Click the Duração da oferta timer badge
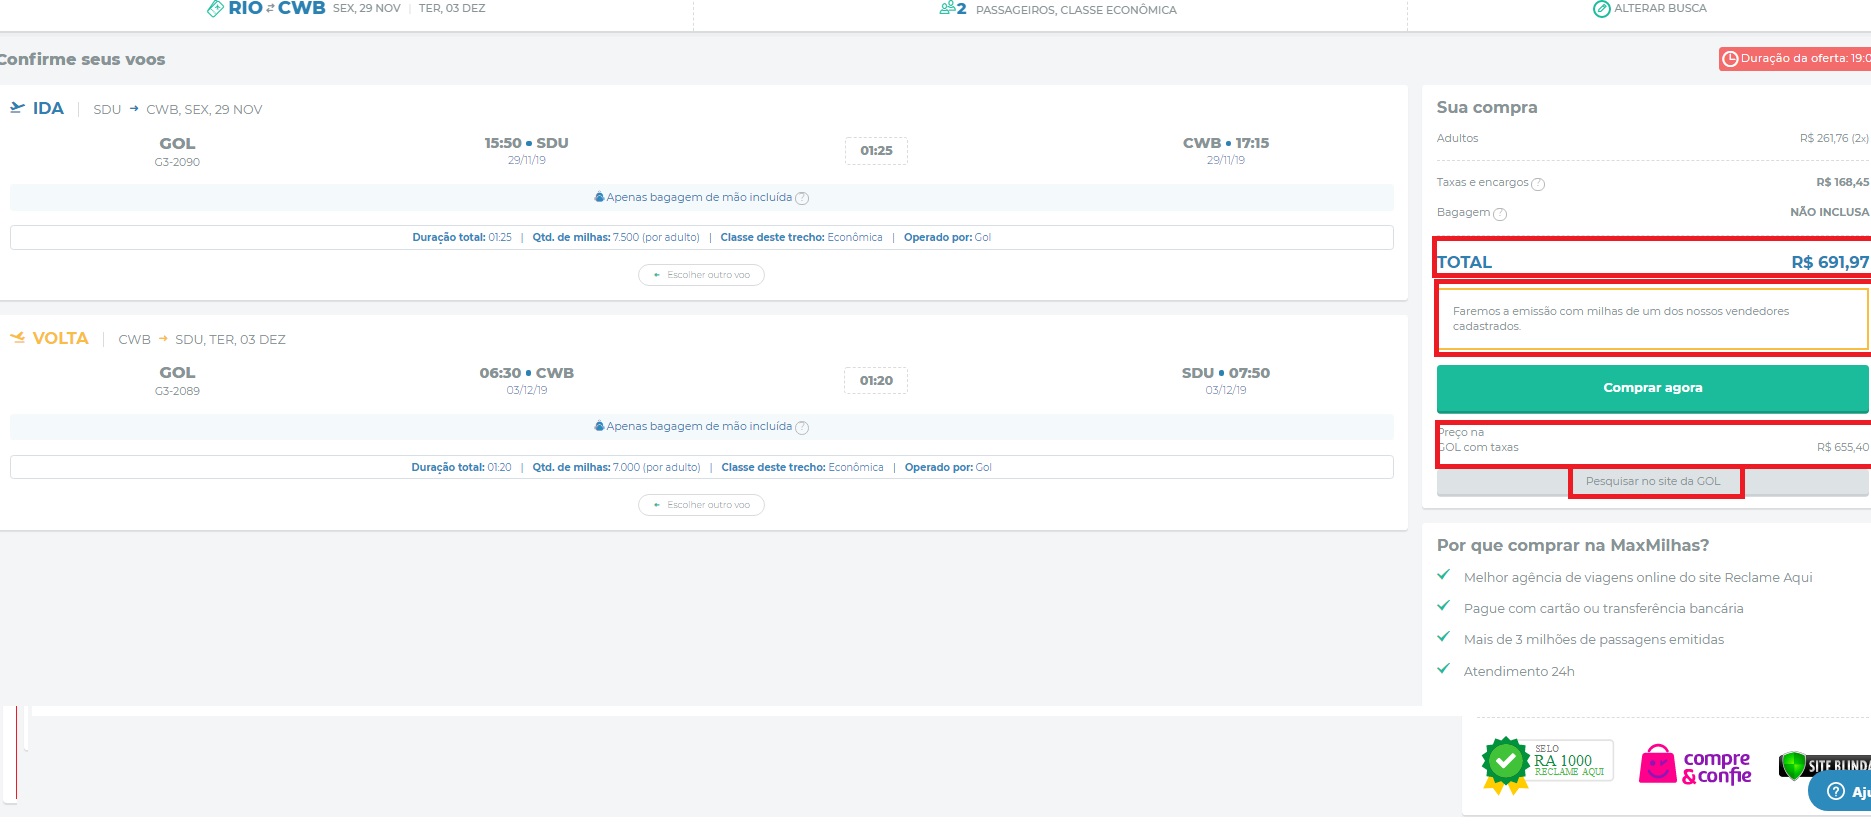 tap(1795, 59)
